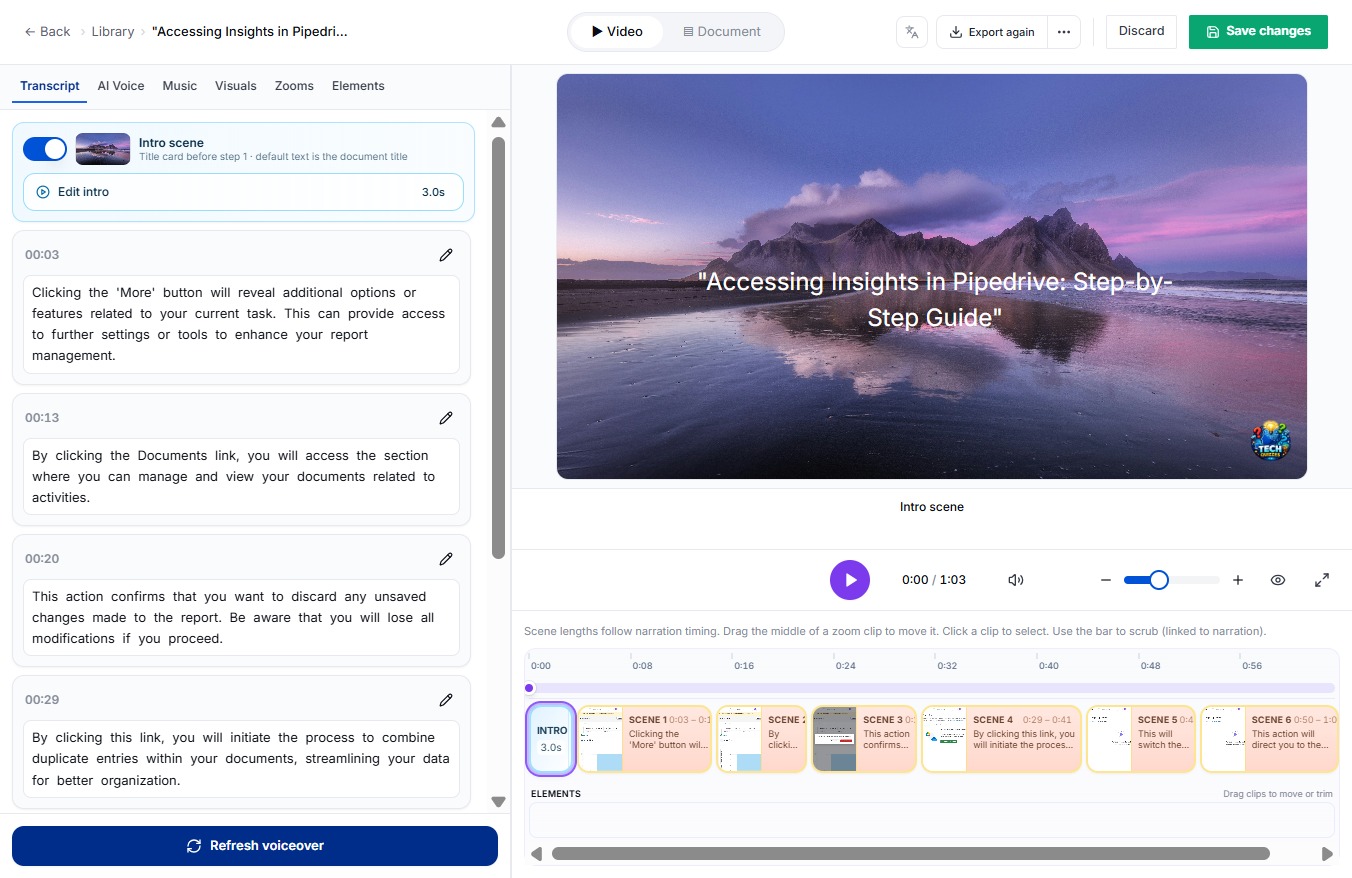The image size is (1352, 878).
Task: Click the Documents link transcript text box
Action: [x=241, y=477]
